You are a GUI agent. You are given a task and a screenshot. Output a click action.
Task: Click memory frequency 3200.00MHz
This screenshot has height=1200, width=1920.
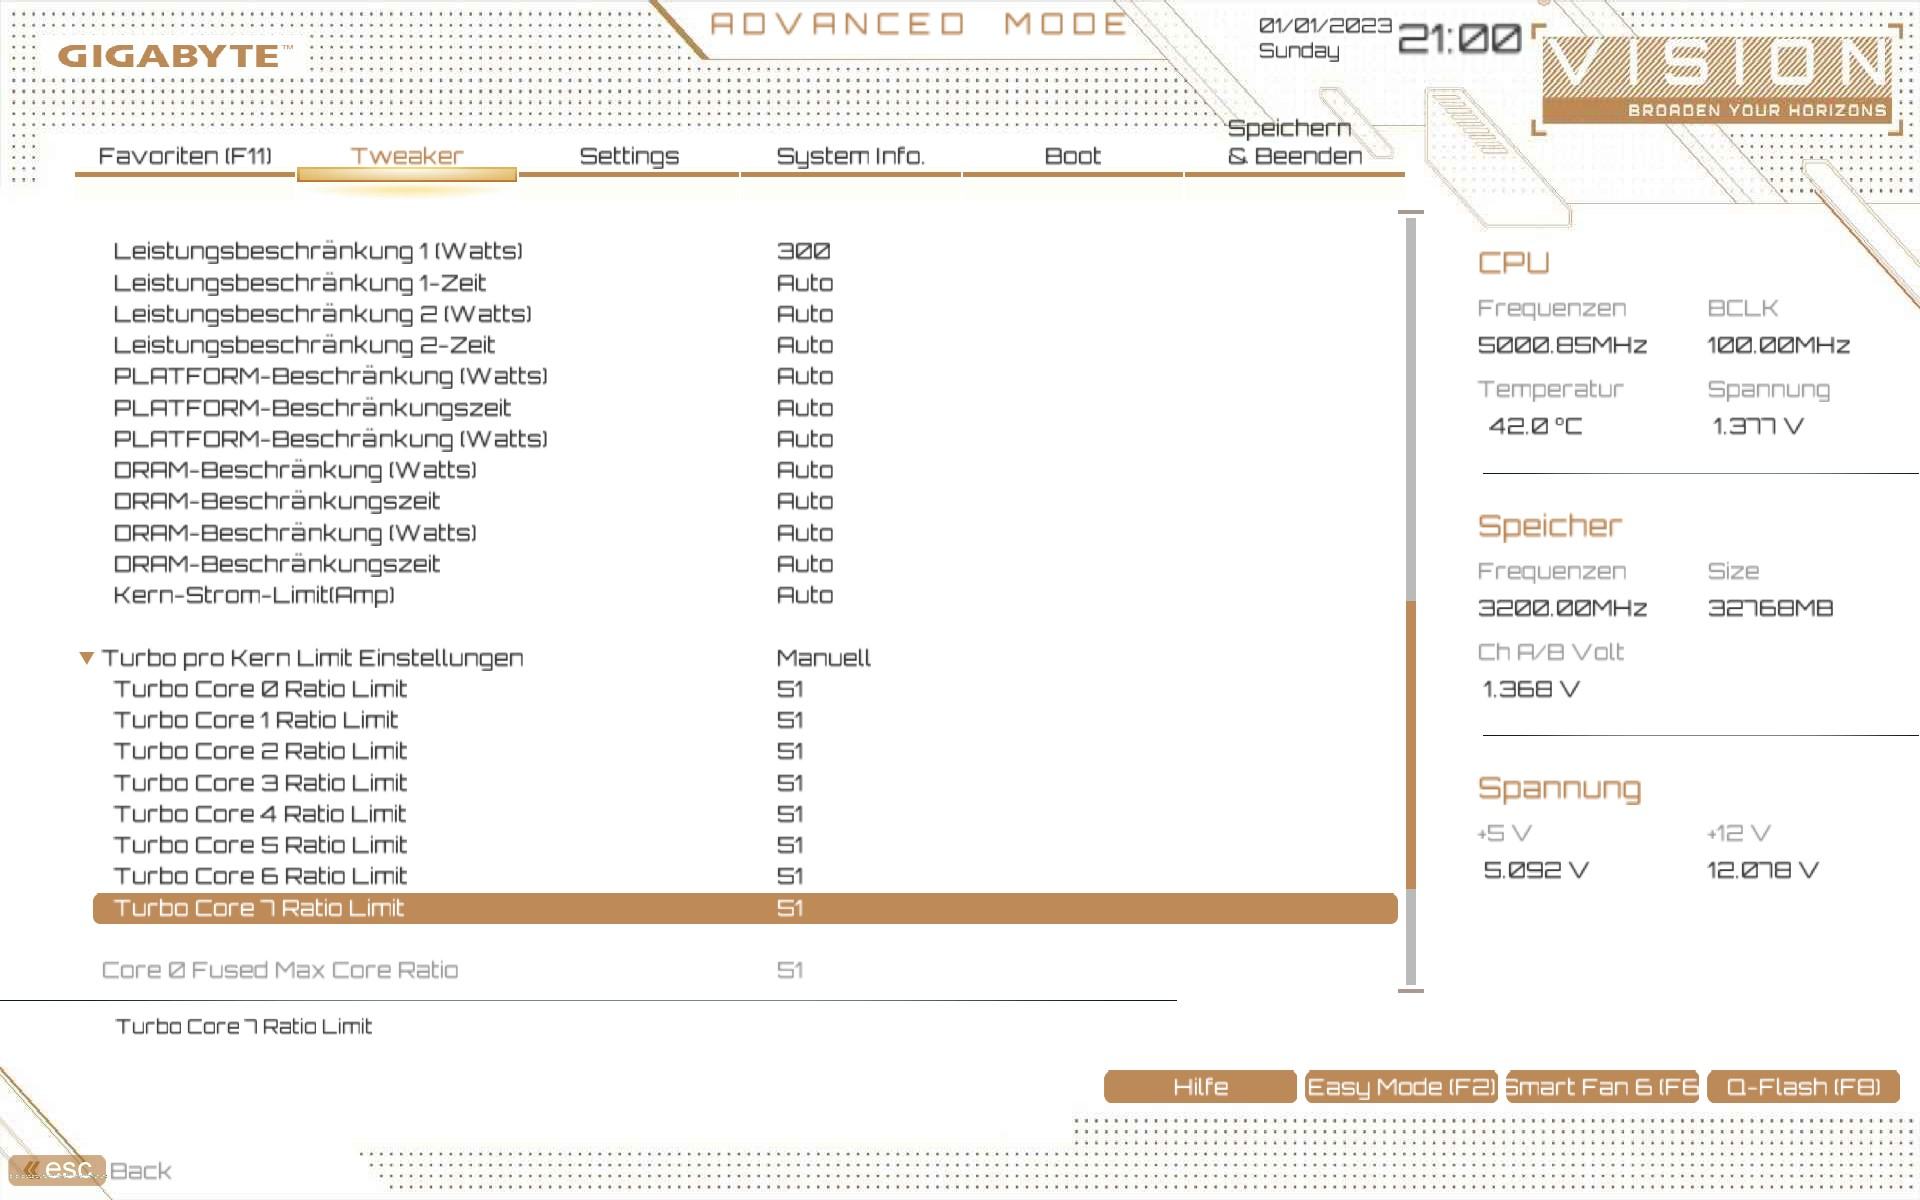[x=1562, y=608]
